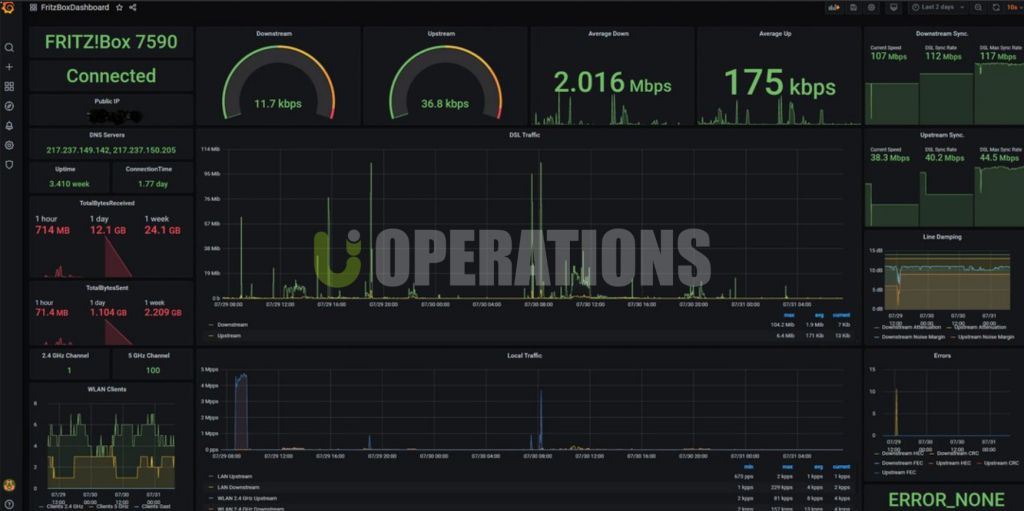Viewport: 1024px width, 511px height.
Task: Open the sidebar Dashboards grid icon
Action: pyautogui.click(x=9, y=86)
